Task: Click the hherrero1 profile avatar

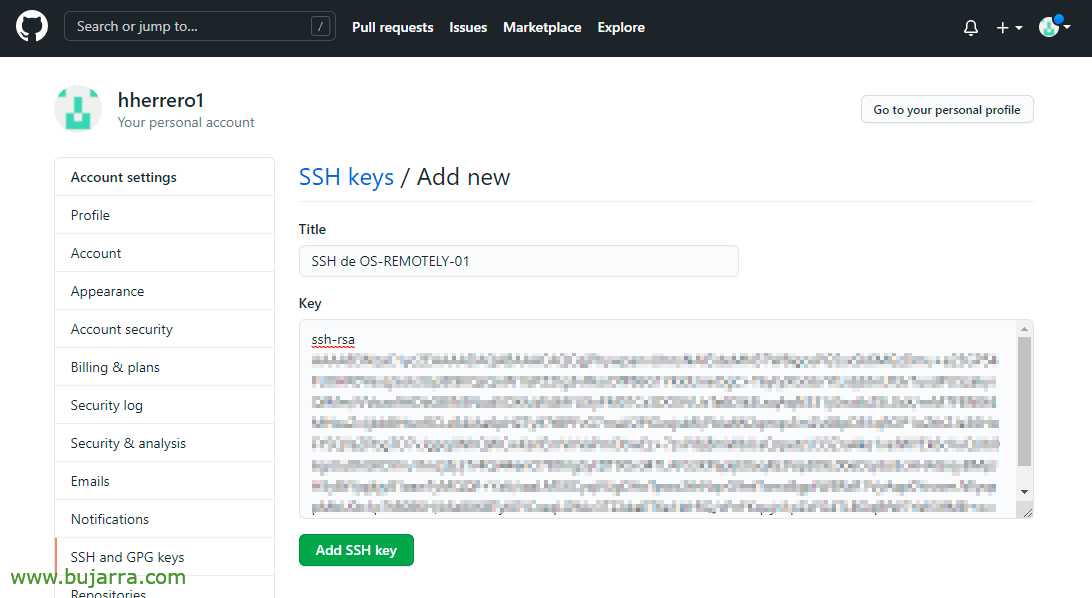Action: 78,109
